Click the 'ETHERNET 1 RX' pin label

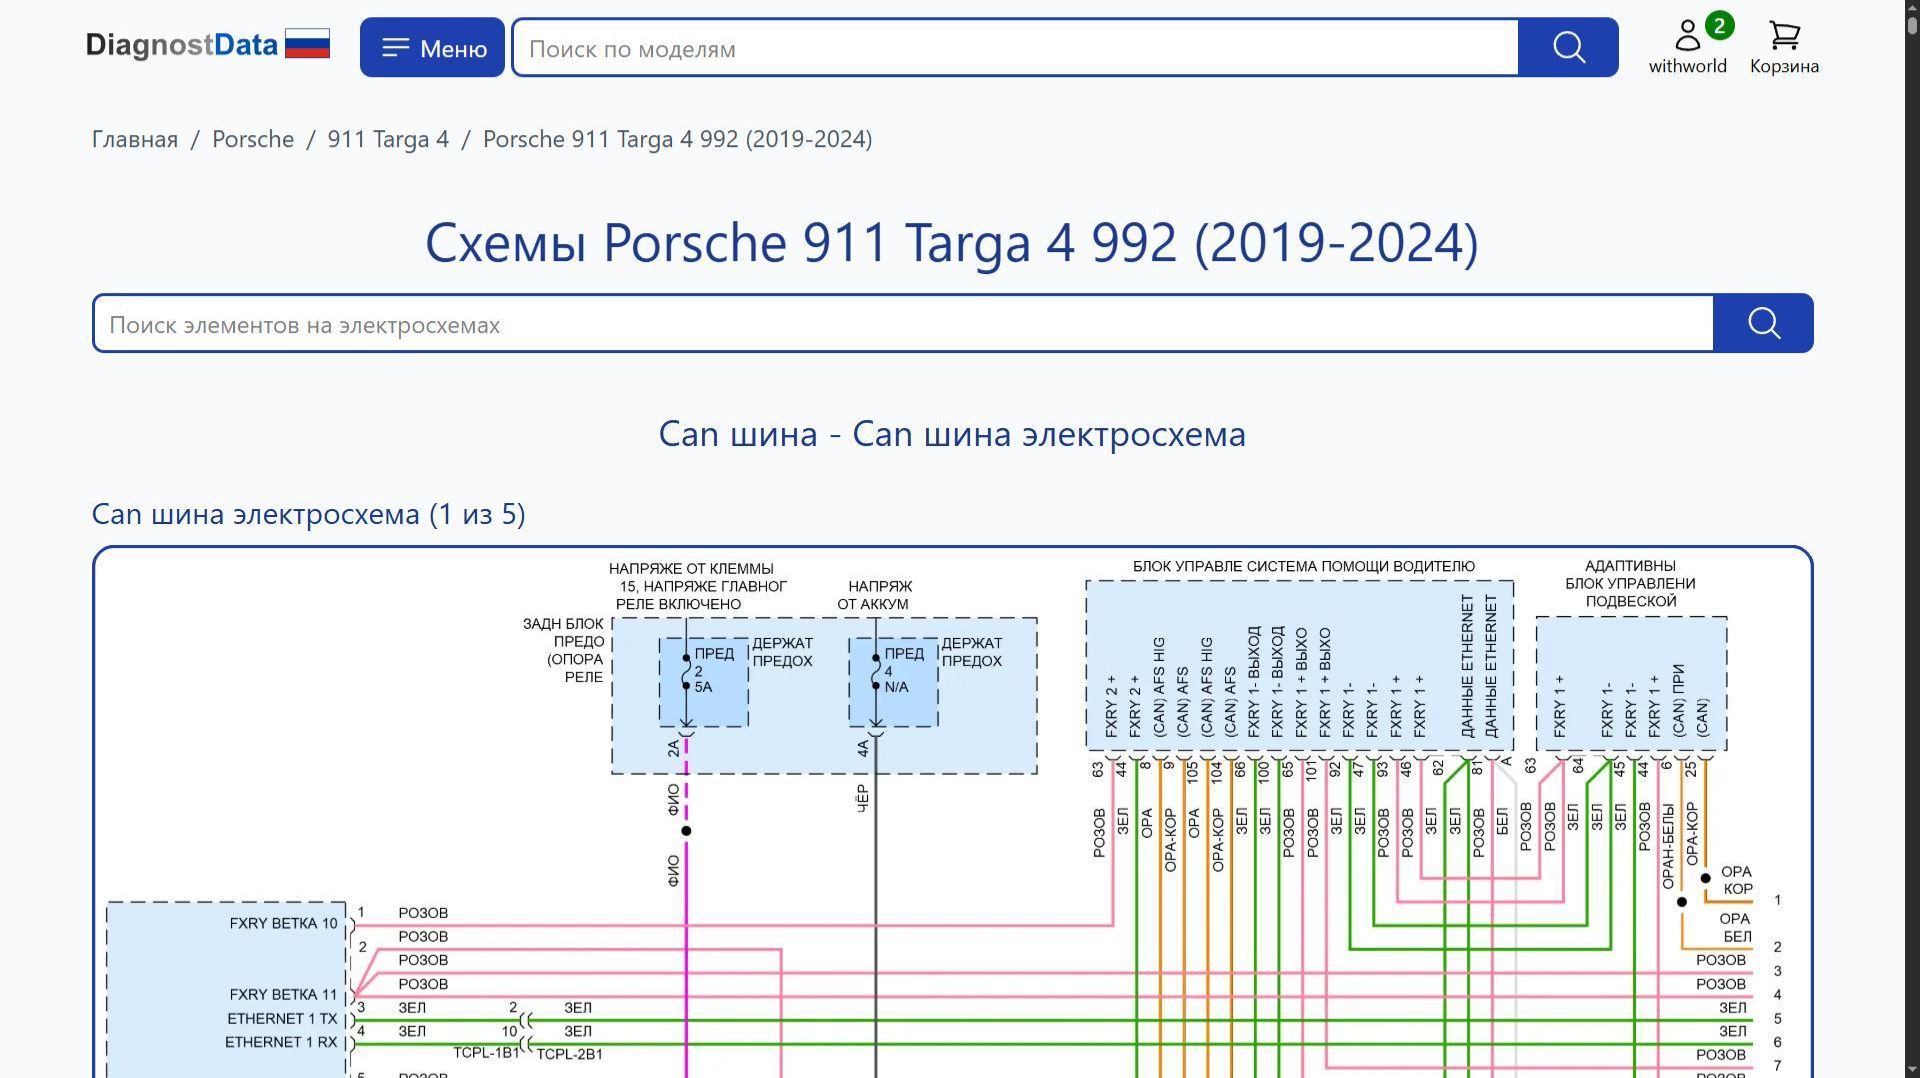coord(281,1042)
